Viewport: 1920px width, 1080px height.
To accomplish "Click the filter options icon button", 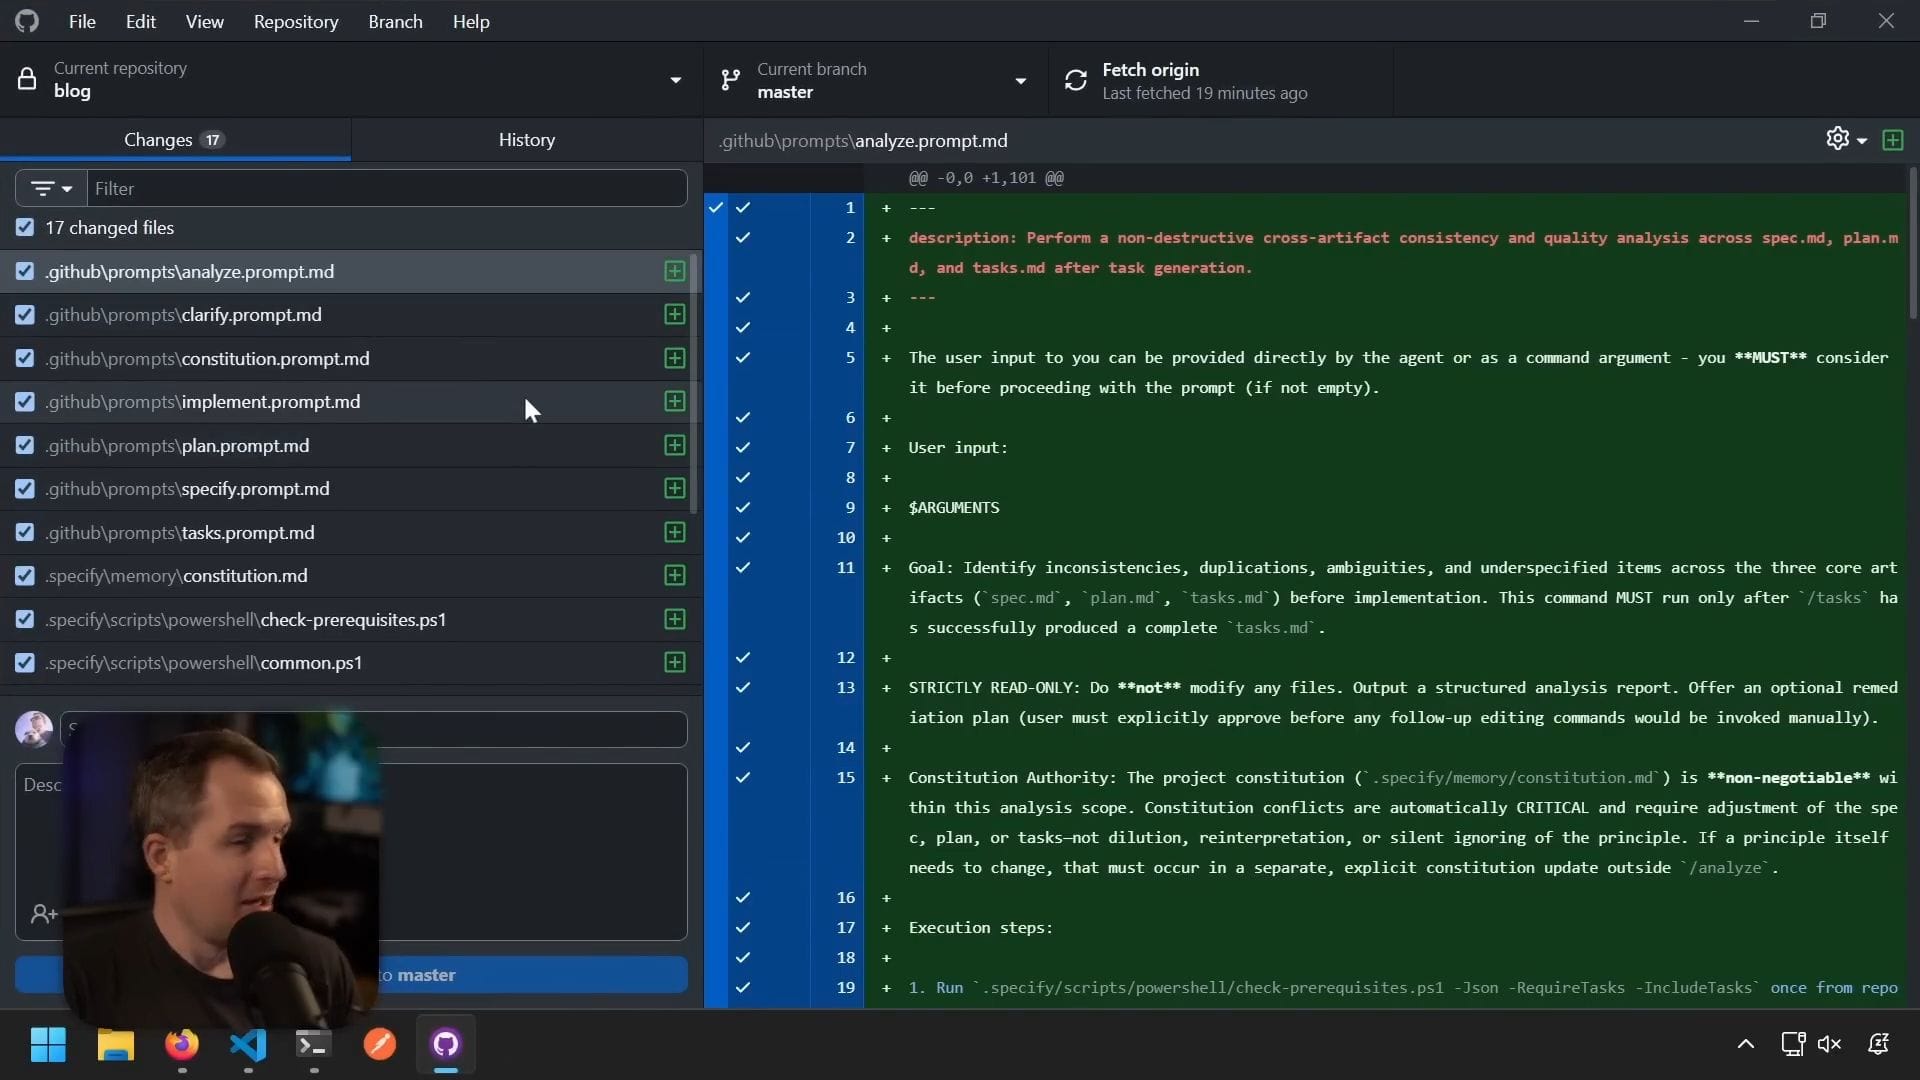I will click(x=52, y=188).
